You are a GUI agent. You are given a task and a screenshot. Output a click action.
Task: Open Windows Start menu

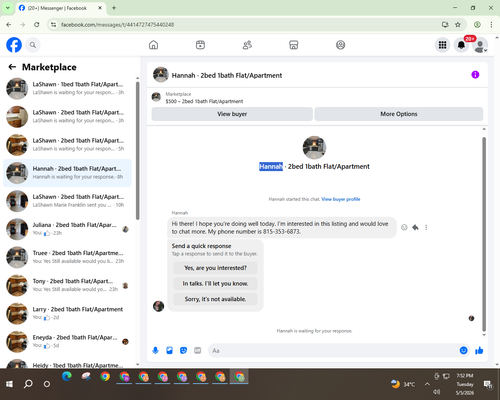[x=9, y=384]
